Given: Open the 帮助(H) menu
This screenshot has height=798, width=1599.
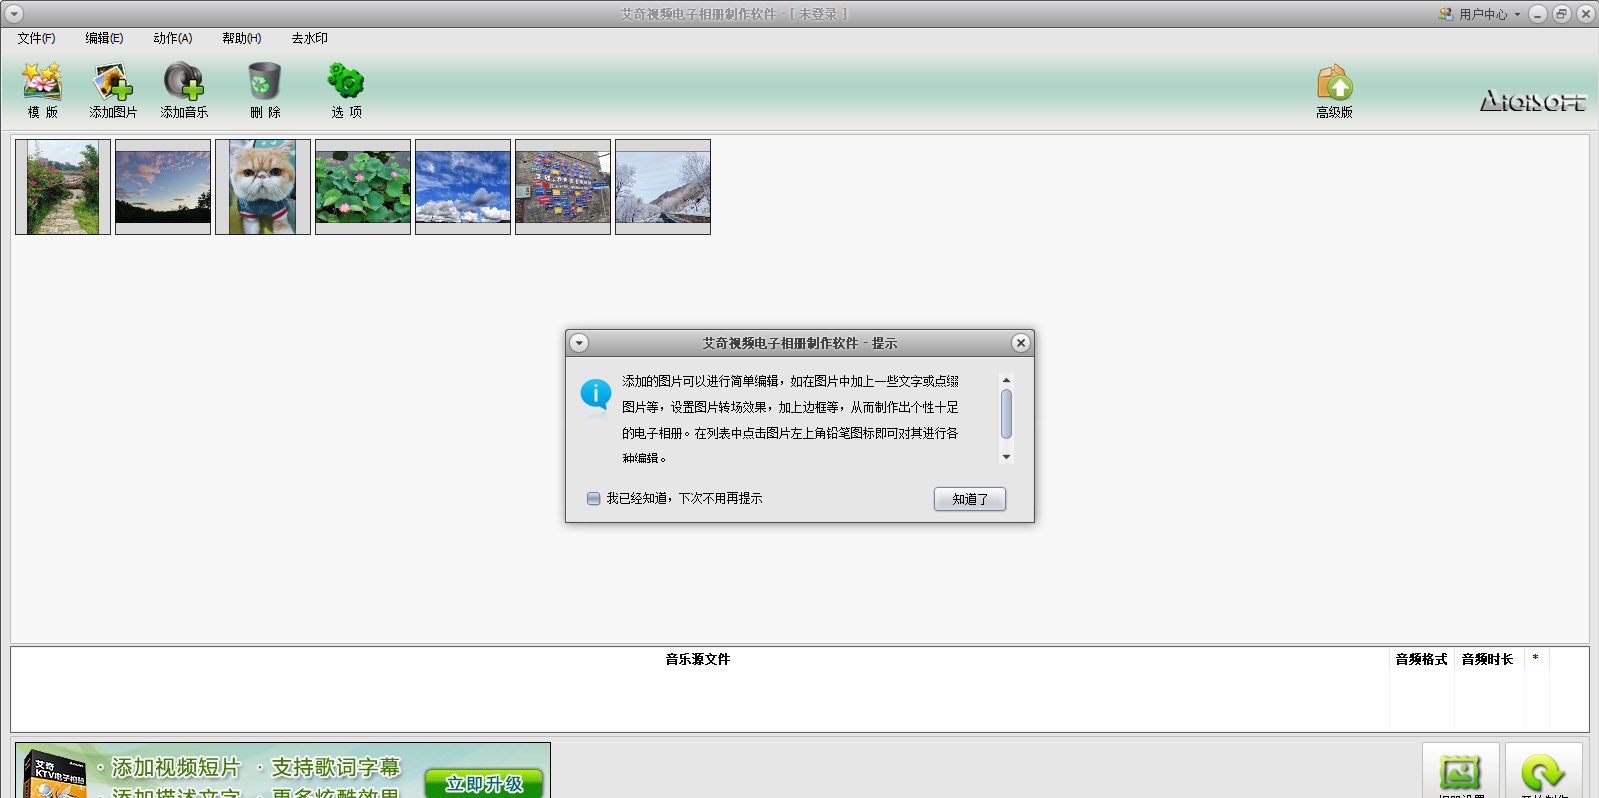Looking at the screenshot, I should click(x=241, y=38).
